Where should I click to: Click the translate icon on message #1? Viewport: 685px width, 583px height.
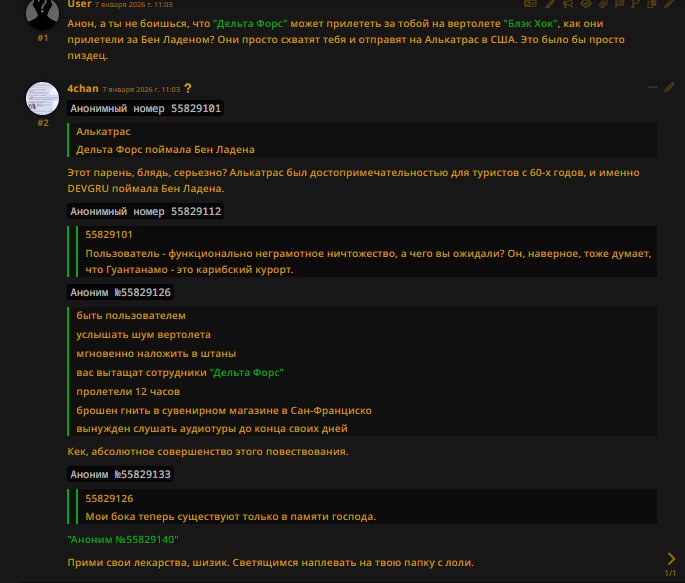(x=530, y=3)
